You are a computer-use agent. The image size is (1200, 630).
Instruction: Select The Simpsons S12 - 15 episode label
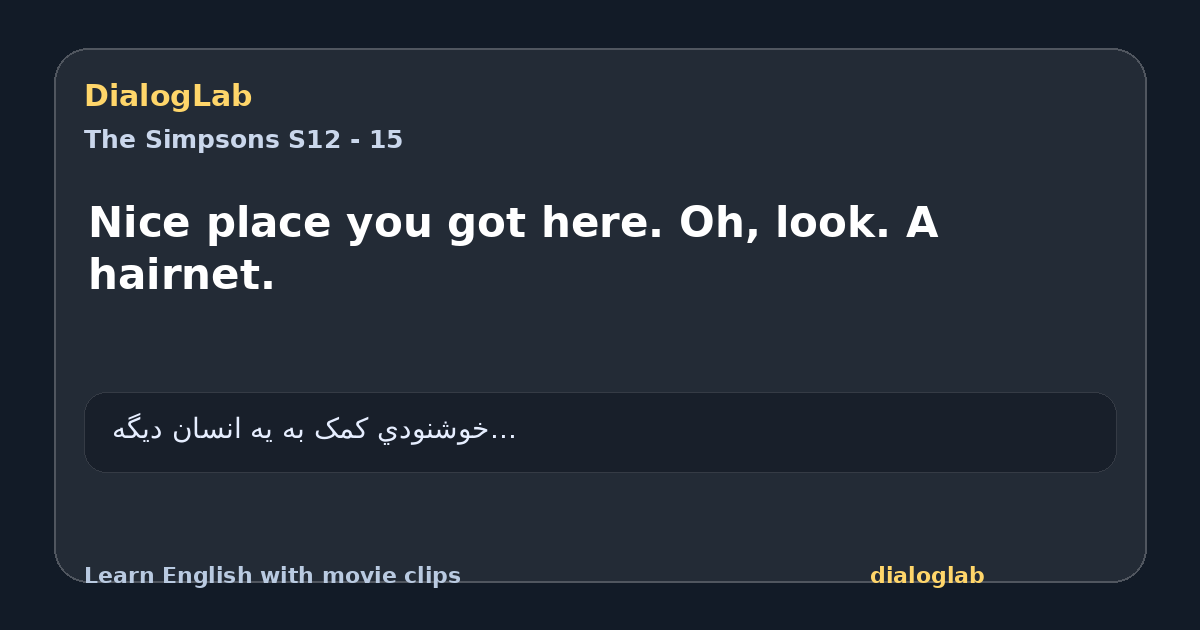[243, 140]
